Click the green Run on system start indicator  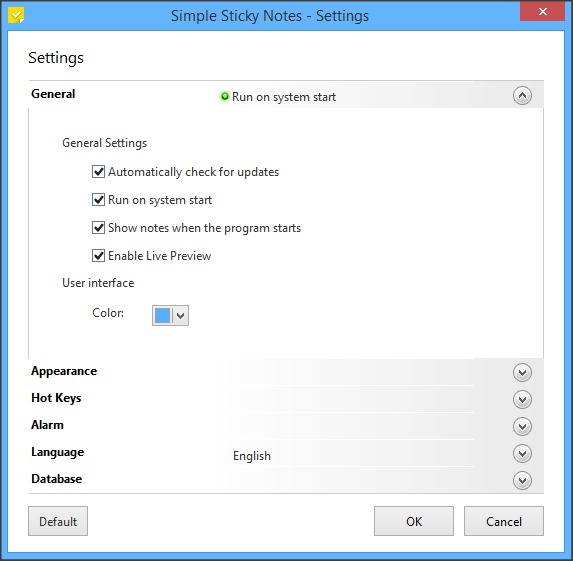point(225,96)
